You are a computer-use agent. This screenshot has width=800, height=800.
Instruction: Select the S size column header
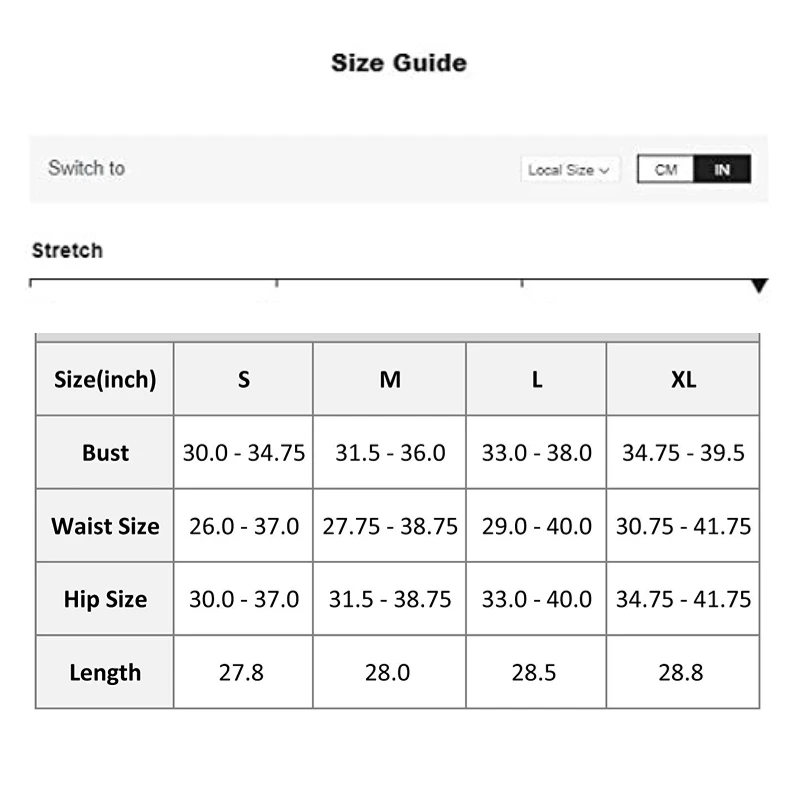[244, 379]
